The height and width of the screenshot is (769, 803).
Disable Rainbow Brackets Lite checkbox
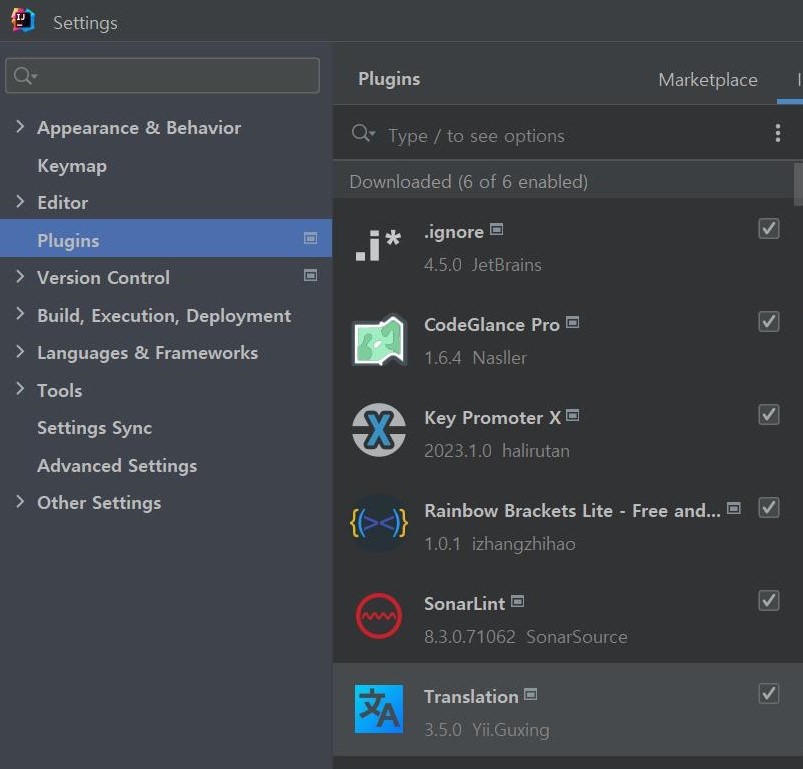(769, 507)
